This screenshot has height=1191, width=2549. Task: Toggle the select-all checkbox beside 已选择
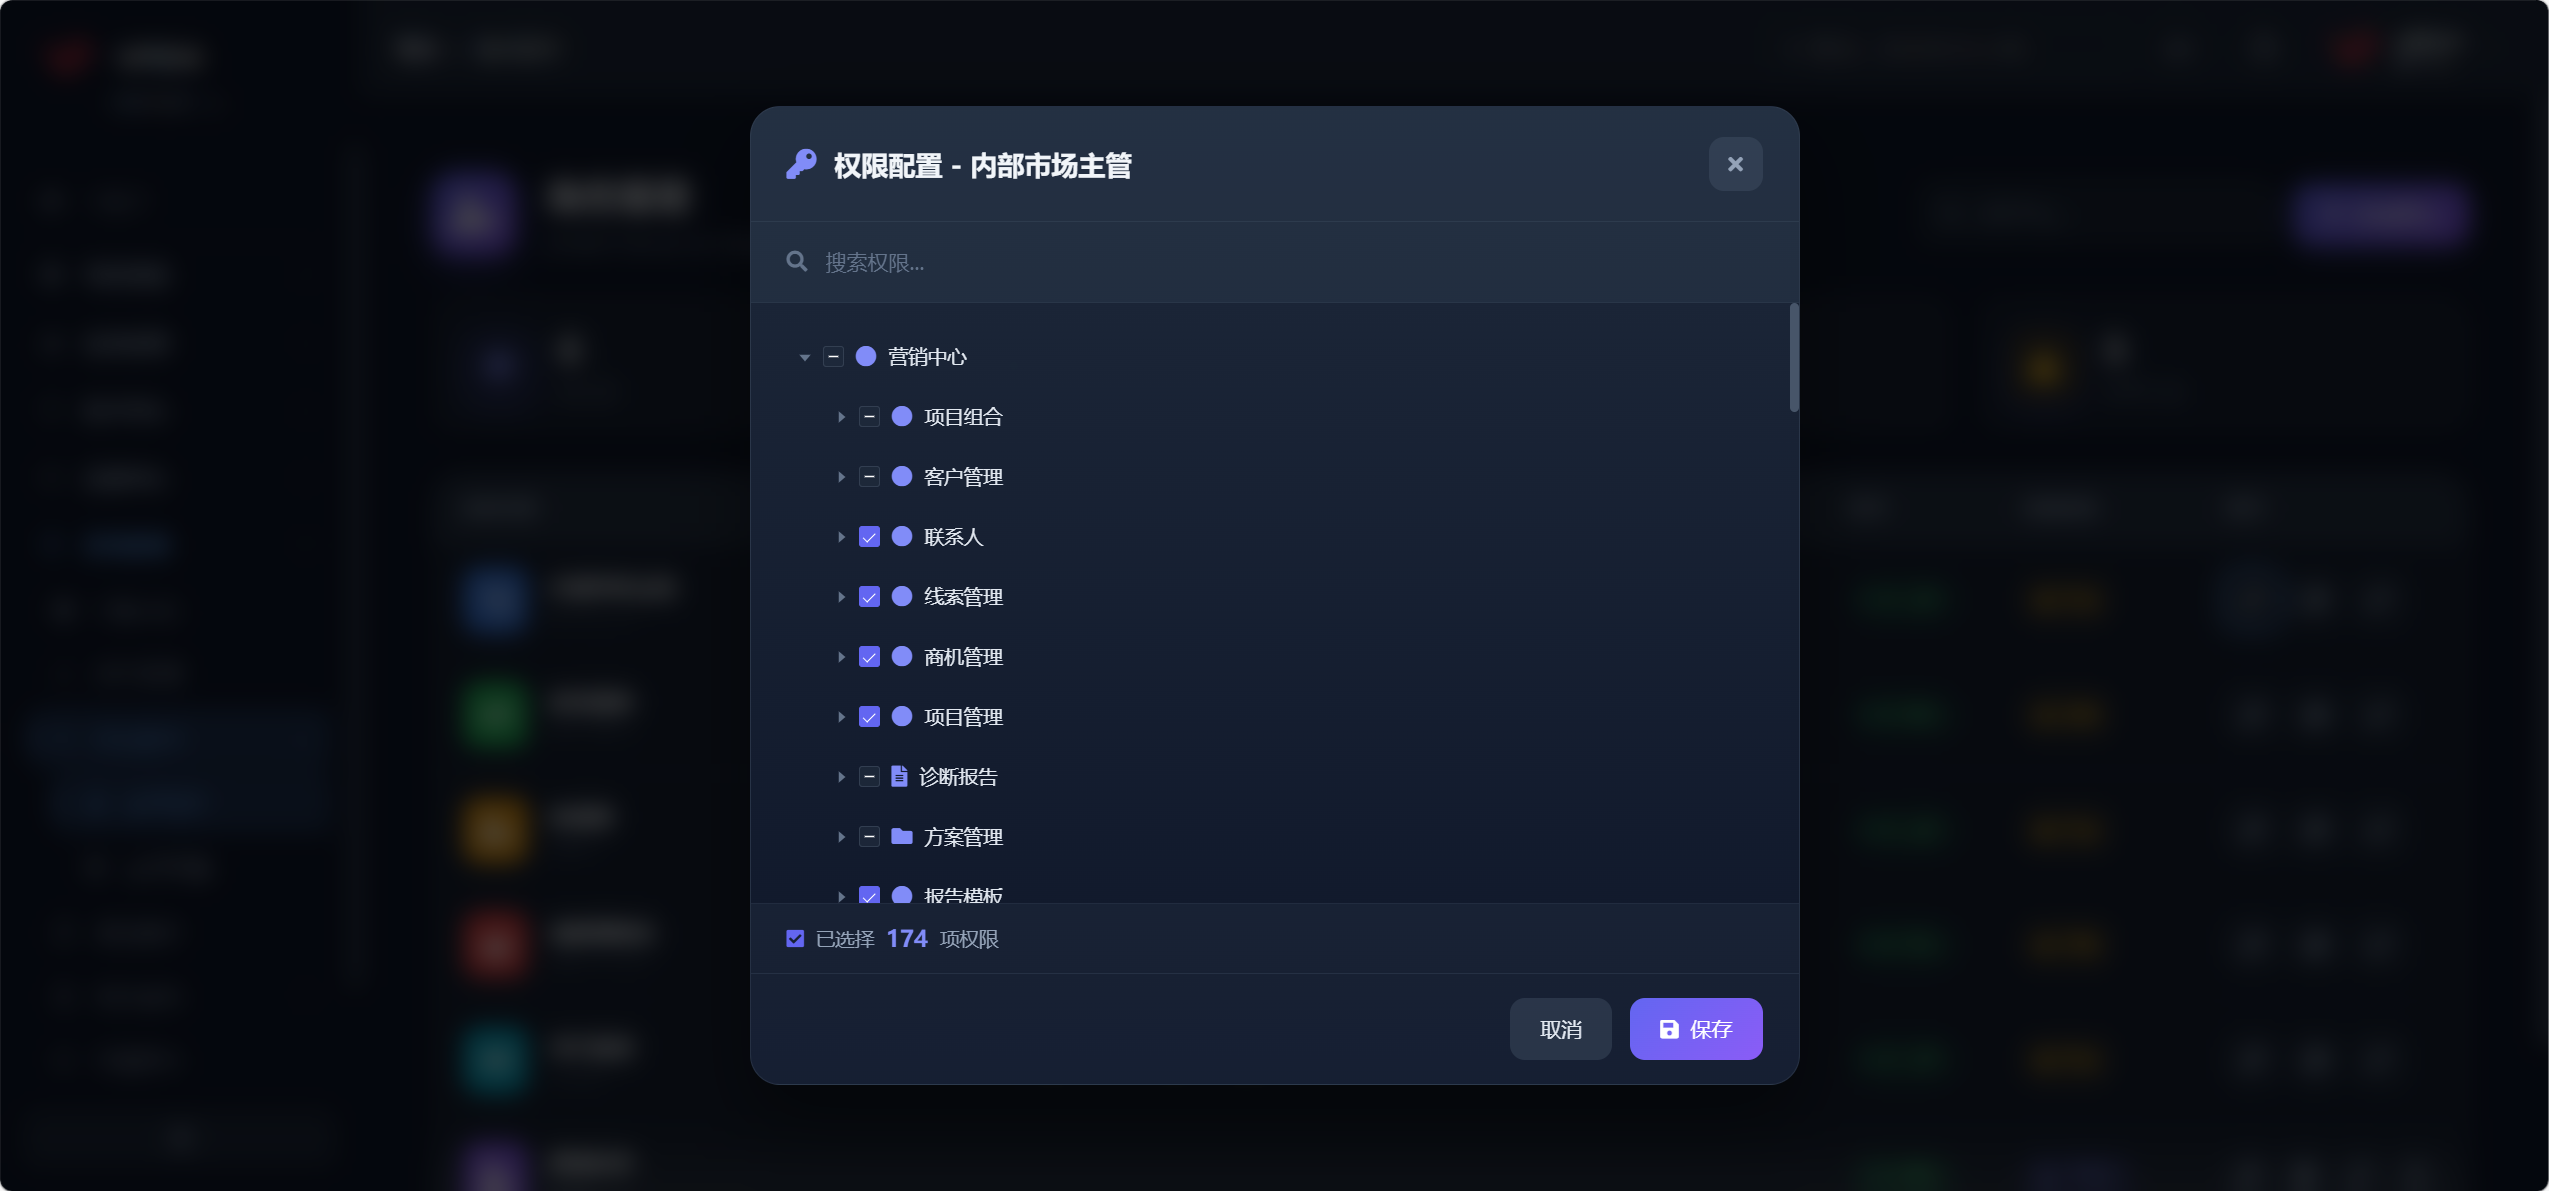tap(795, 939)
